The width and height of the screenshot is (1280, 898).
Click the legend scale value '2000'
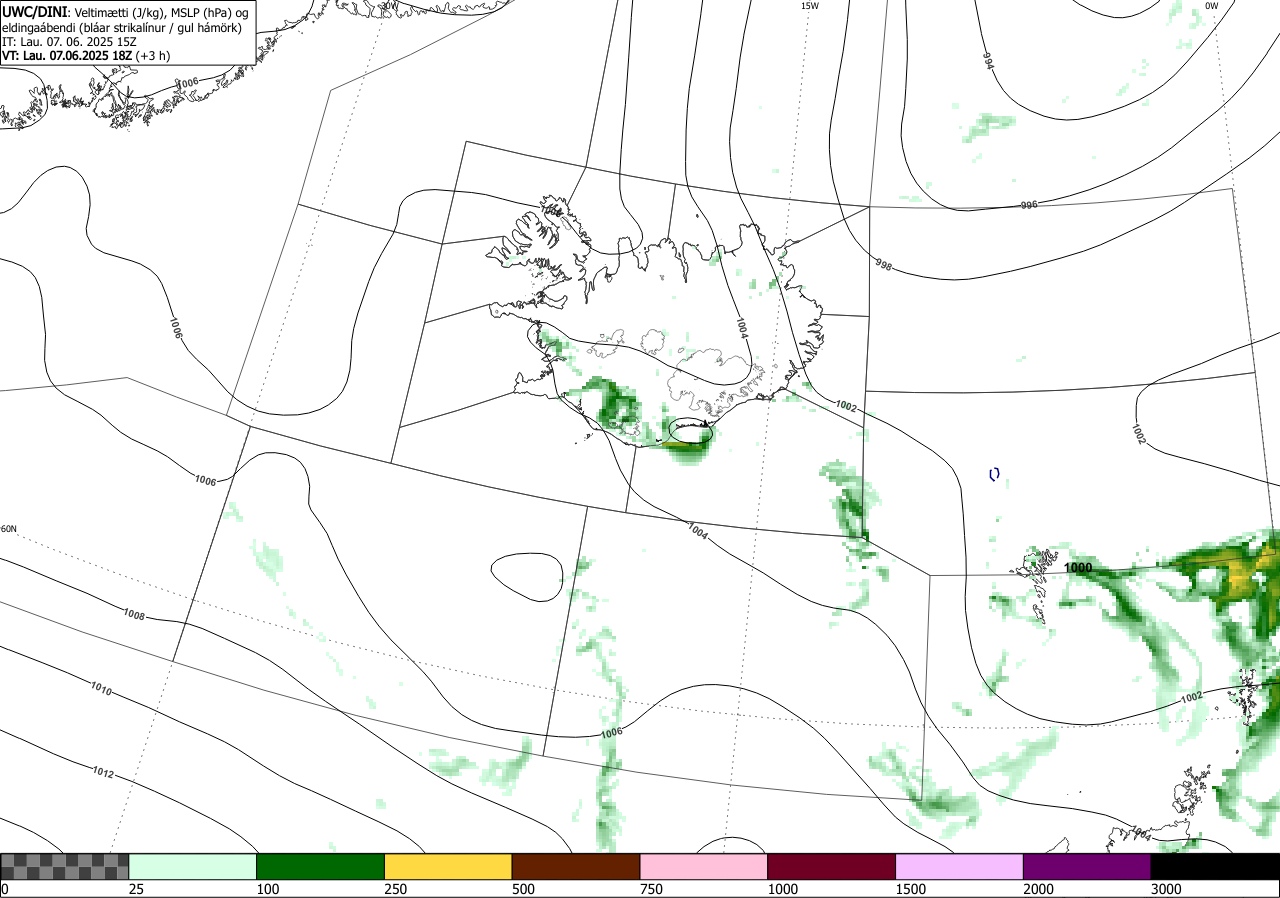[1039, 889]
